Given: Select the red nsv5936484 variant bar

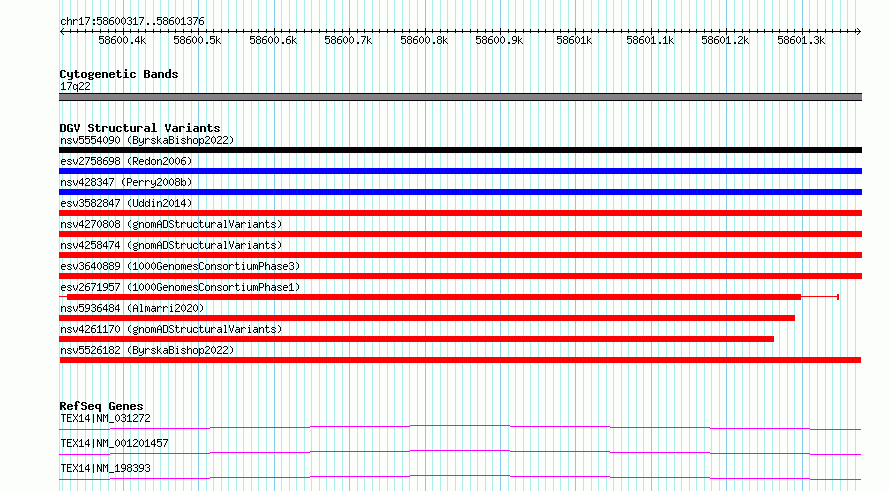Looking at the screenshot, I should 427,318.
